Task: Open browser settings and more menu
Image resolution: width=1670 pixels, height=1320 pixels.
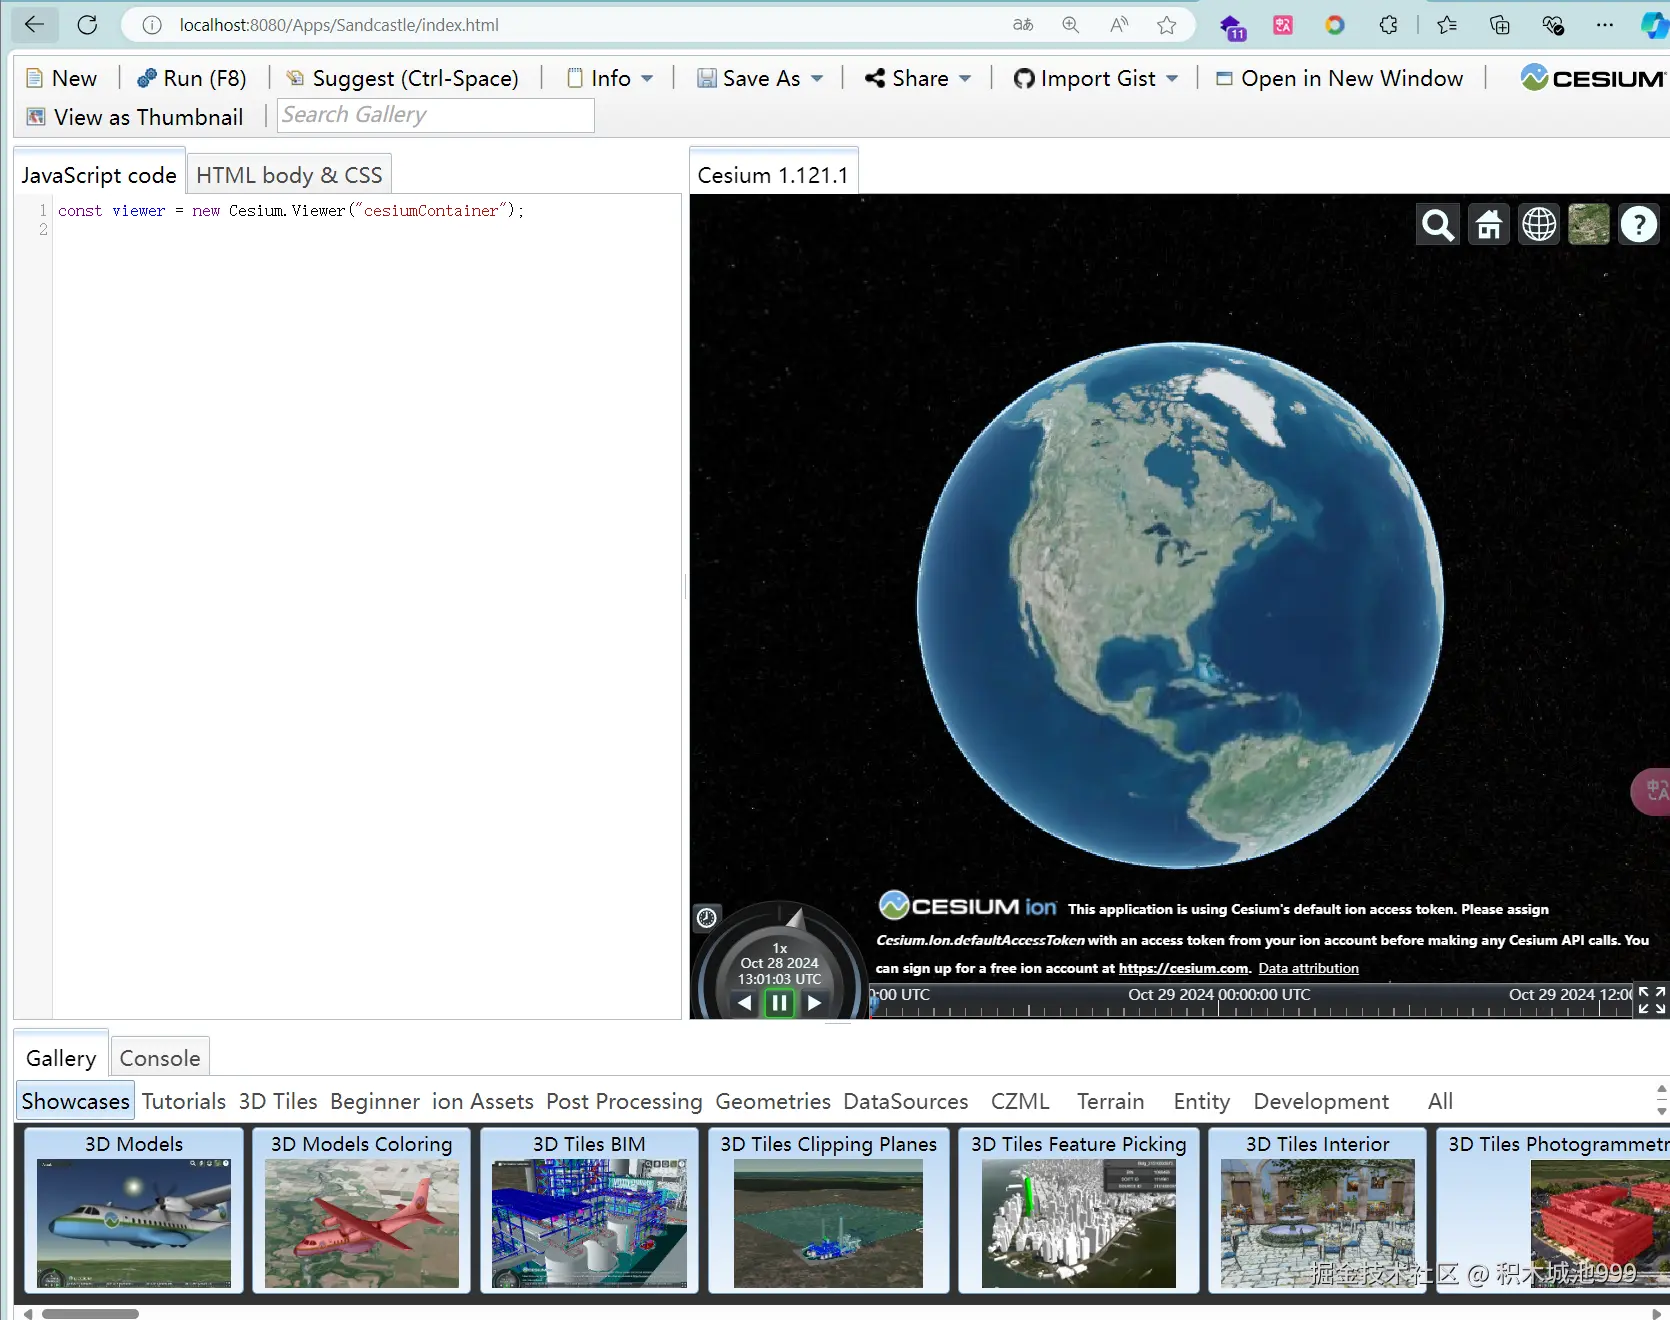Action: point(1605,25)
